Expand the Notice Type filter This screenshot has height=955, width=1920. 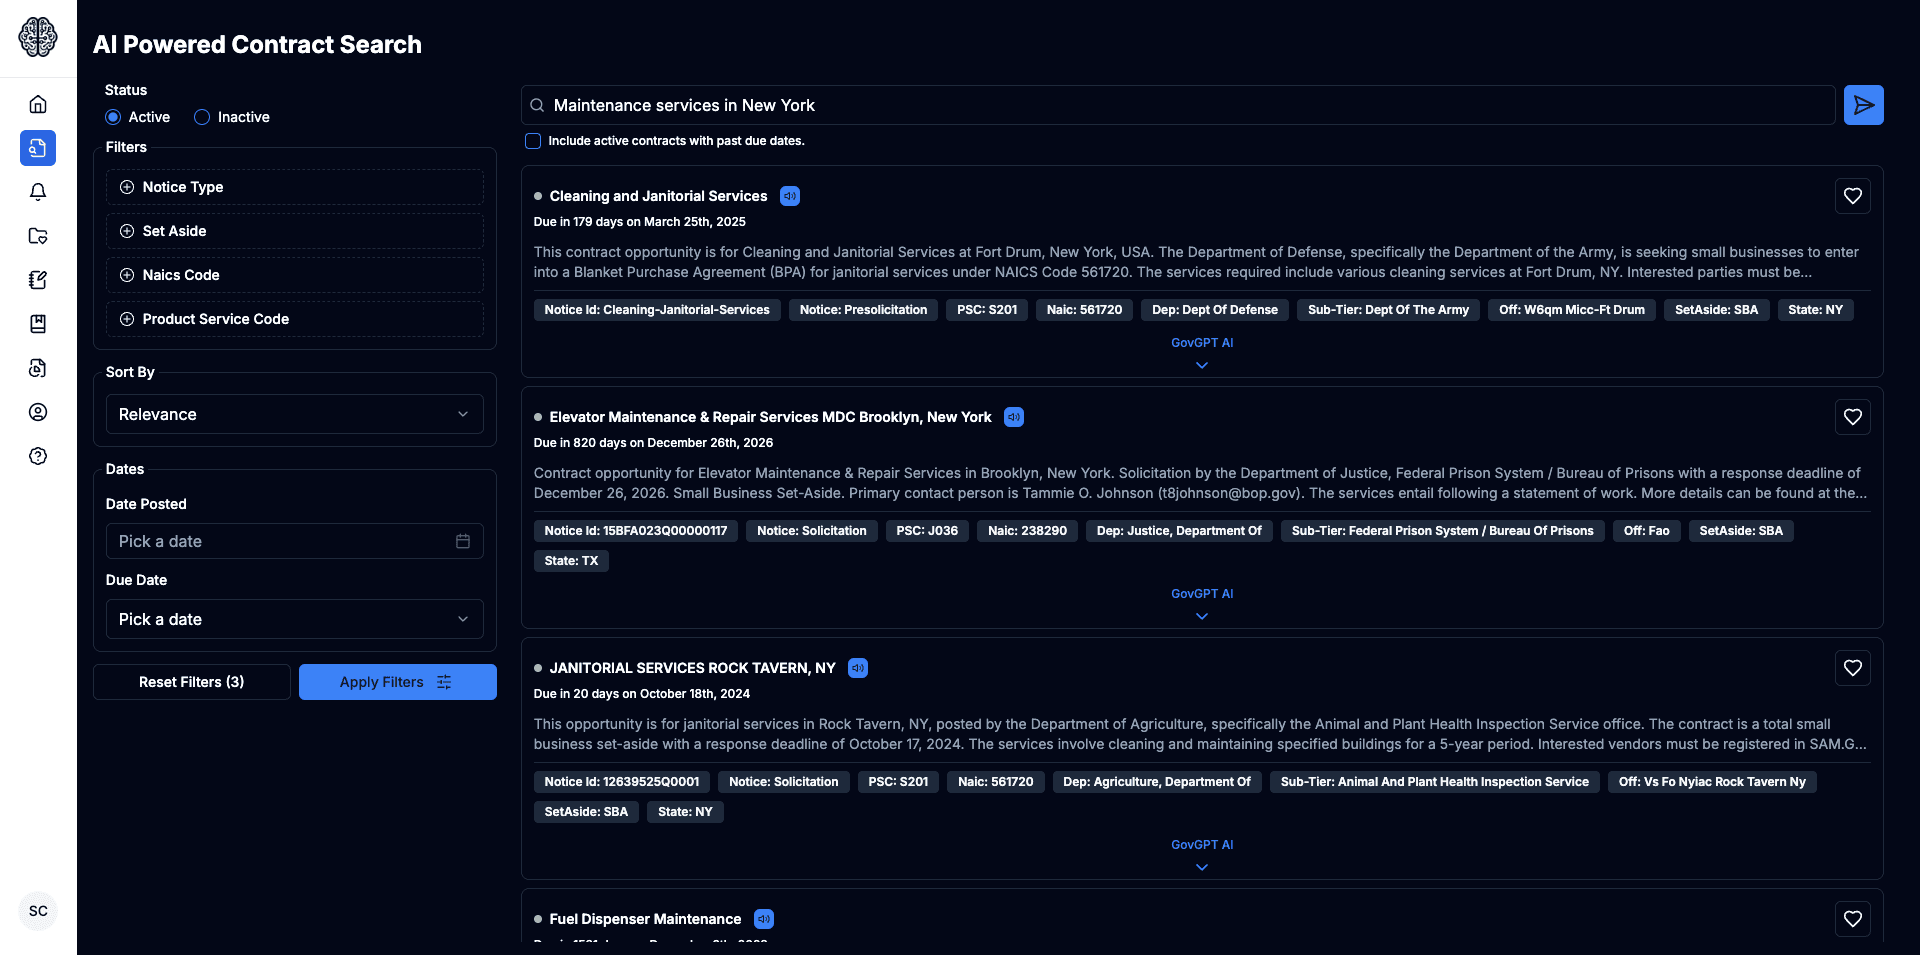pyautogui.click(x=295, y=187)
